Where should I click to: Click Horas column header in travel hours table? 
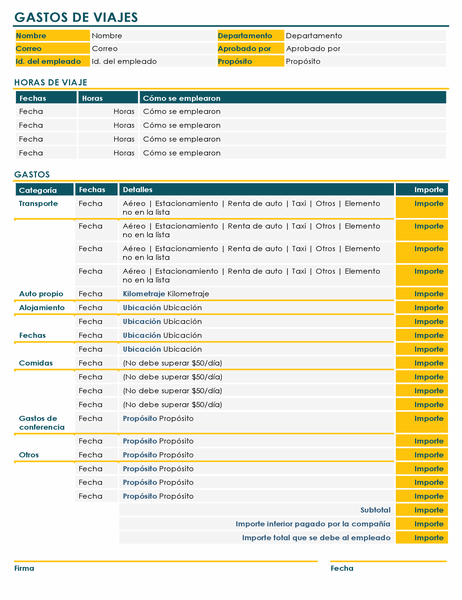click(x=108, y=98)
